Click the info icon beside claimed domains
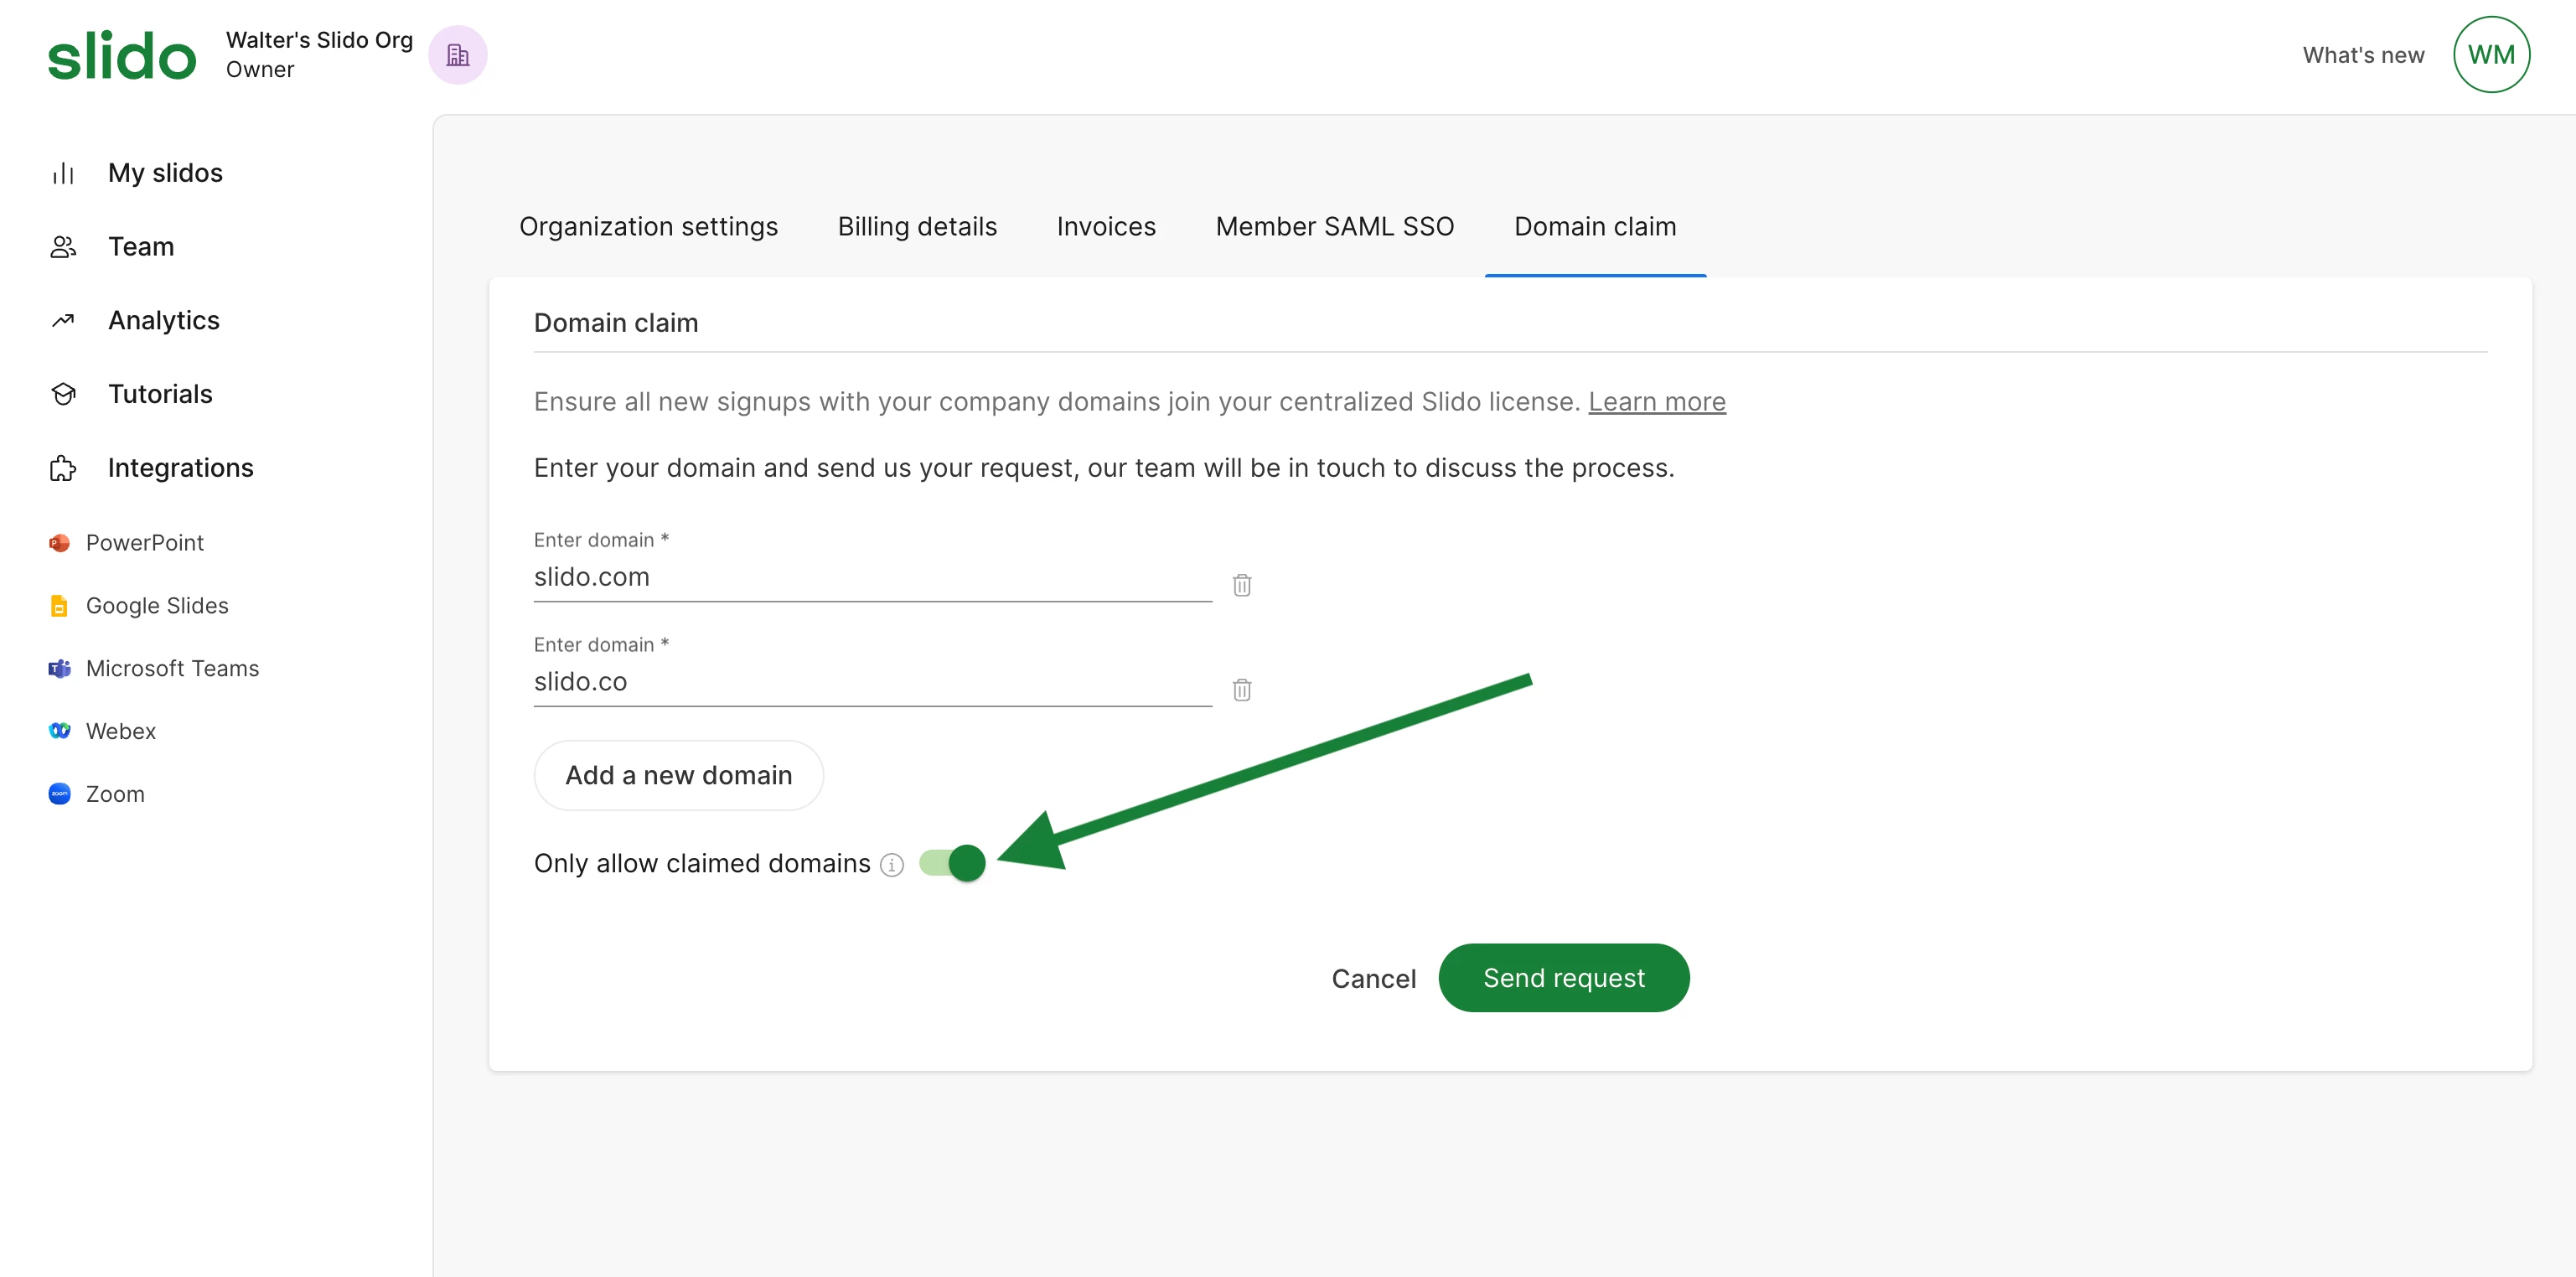 pos(891,865)
